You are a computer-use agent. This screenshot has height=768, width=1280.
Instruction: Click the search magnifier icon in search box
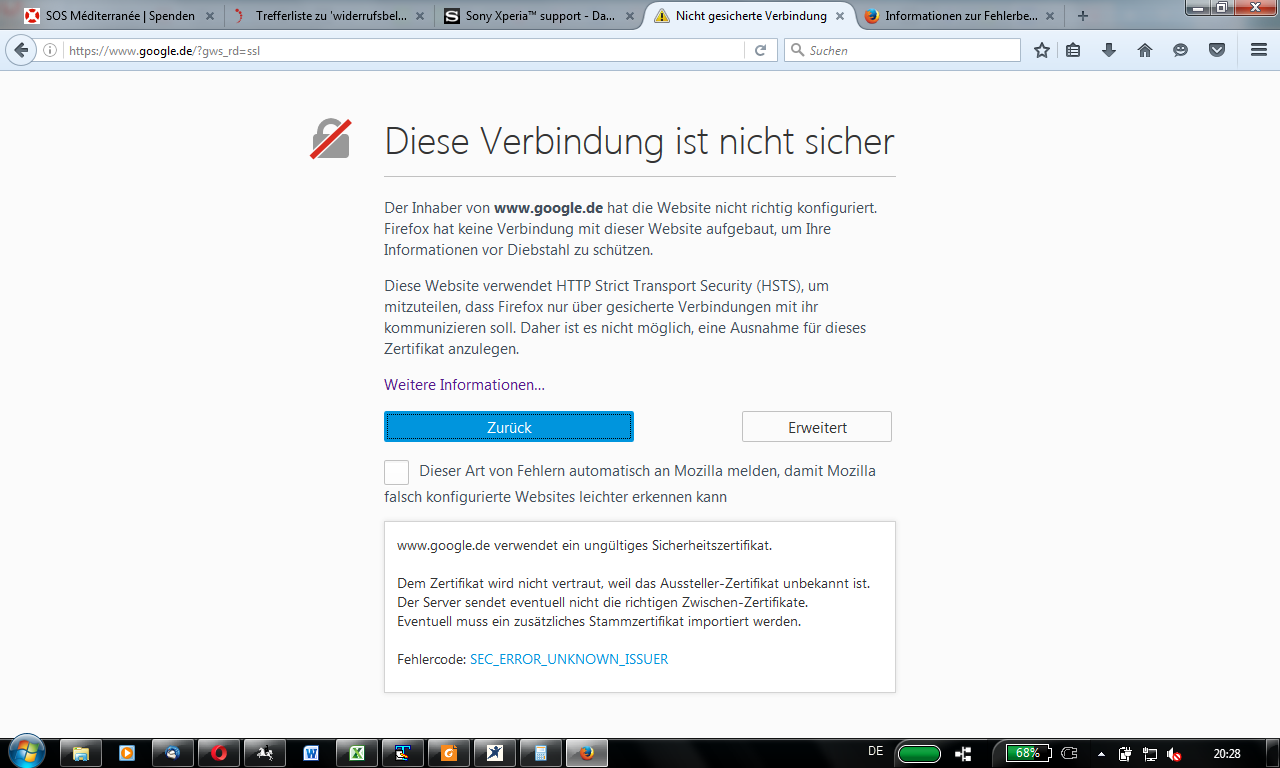tap(797, 50)
